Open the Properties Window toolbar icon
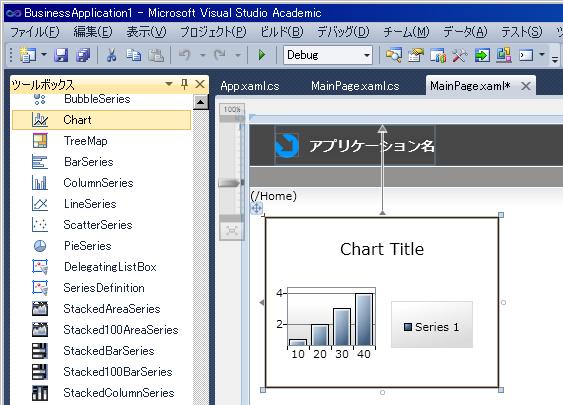 tap(438, 55)
